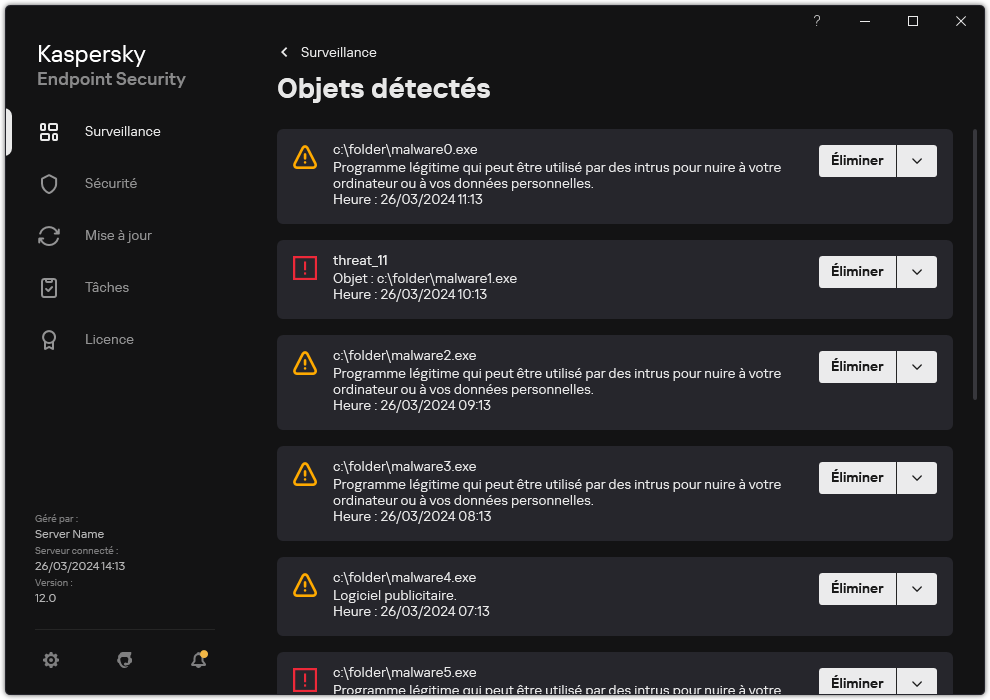The height and width of the screenshot is (700, 990).
Task: Open the Licence sidebar item
Action: 109,340
